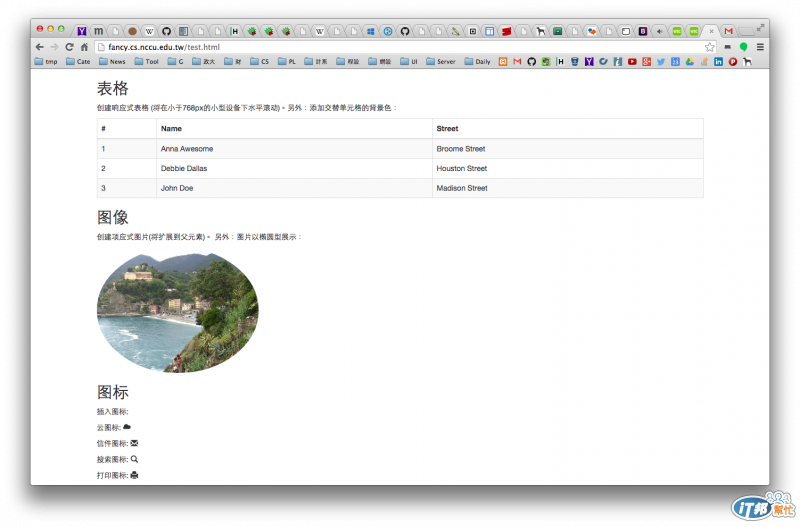Close the active test.html tab
The height and width of the screenshot is (527, 800).
[x=711, y=31]
